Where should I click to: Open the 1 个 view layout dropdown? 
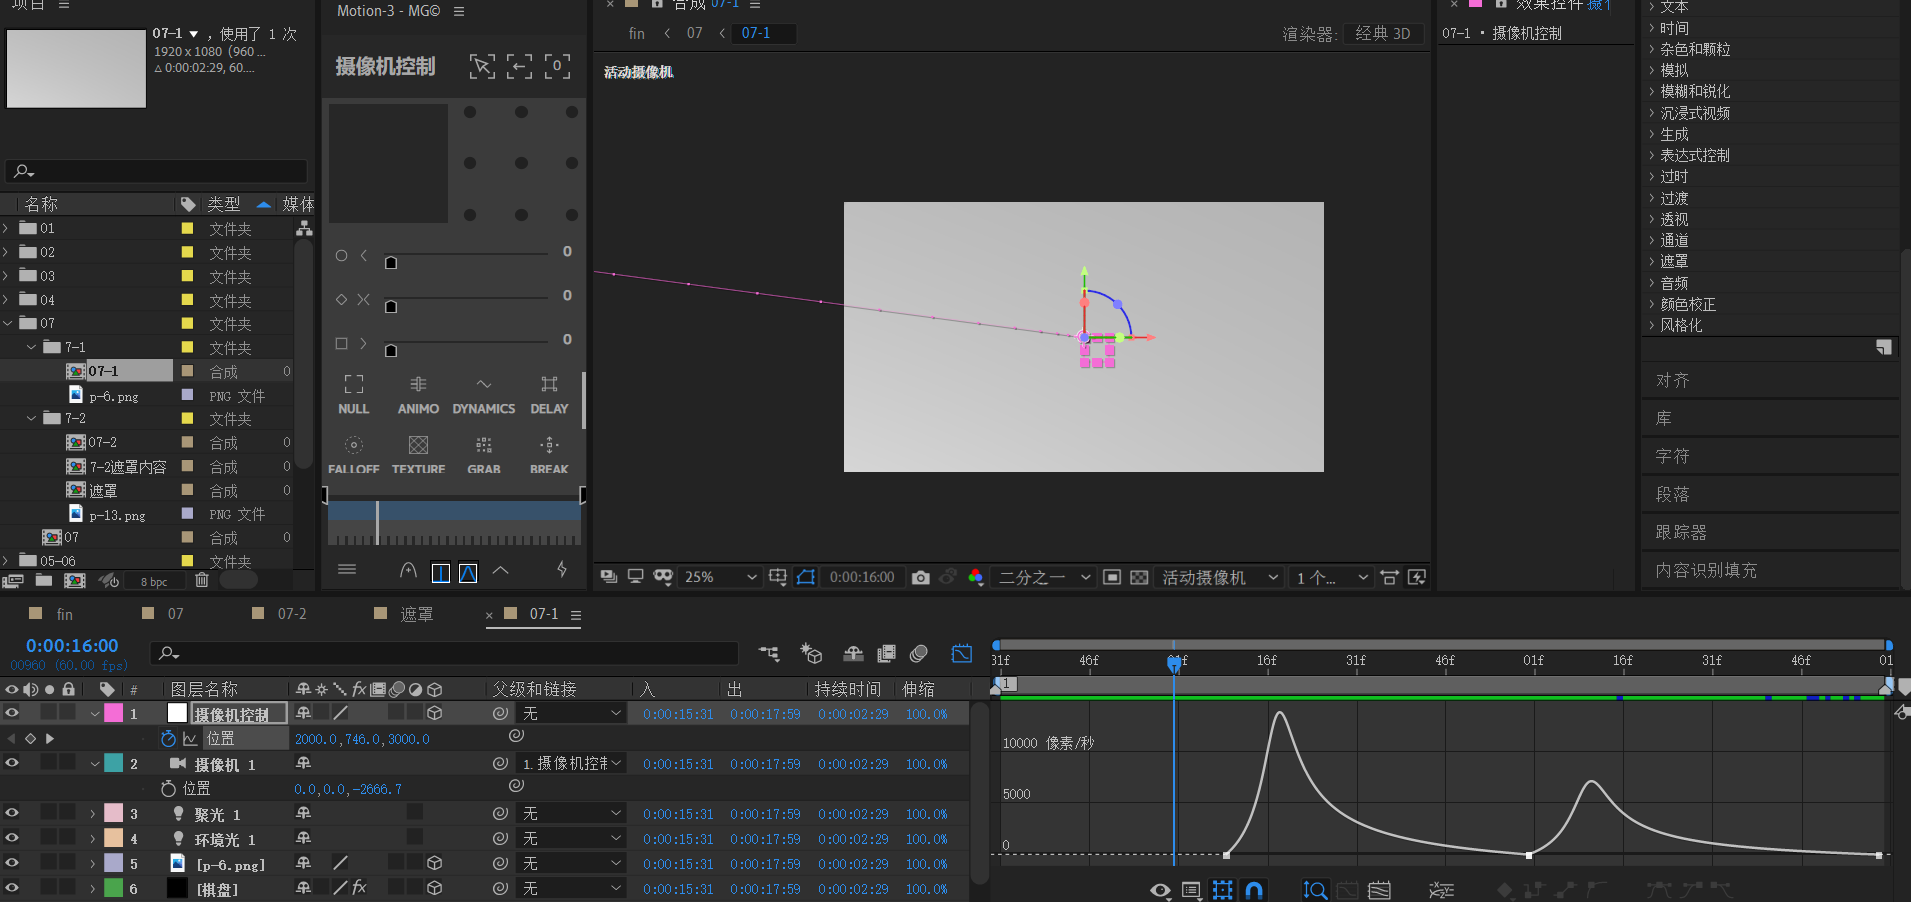pos(1331,577)
